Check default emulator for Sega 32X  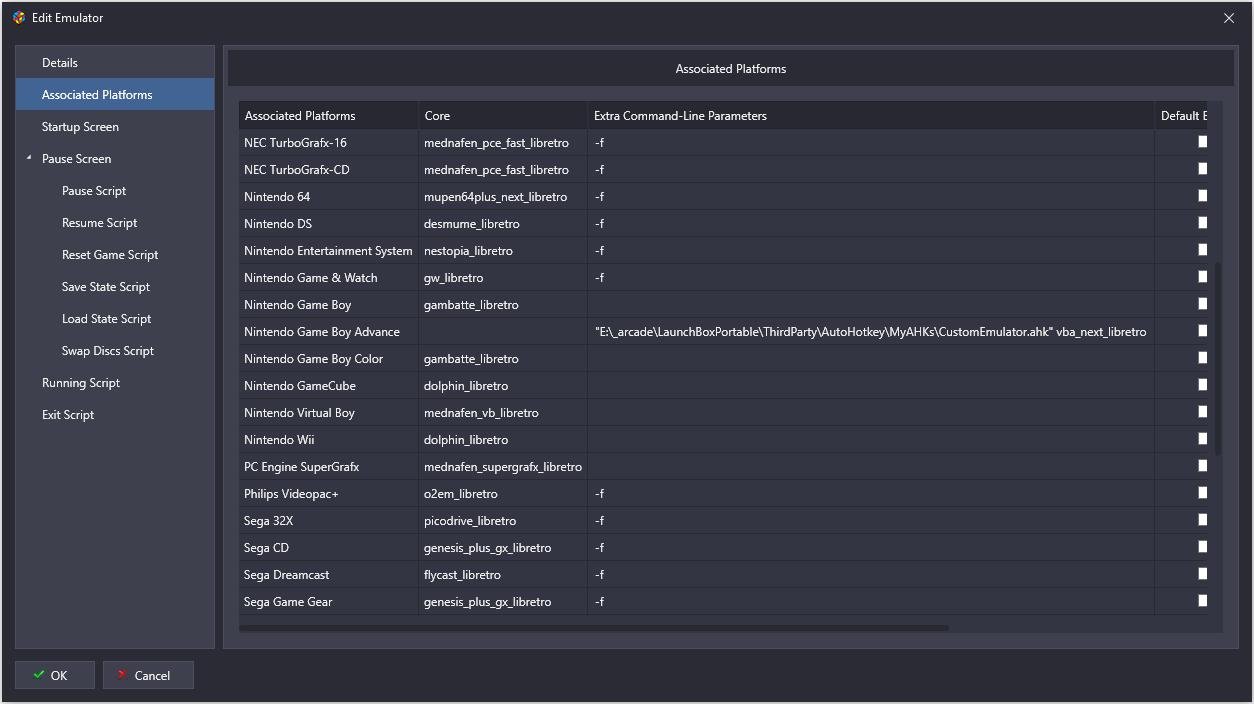1202,520
